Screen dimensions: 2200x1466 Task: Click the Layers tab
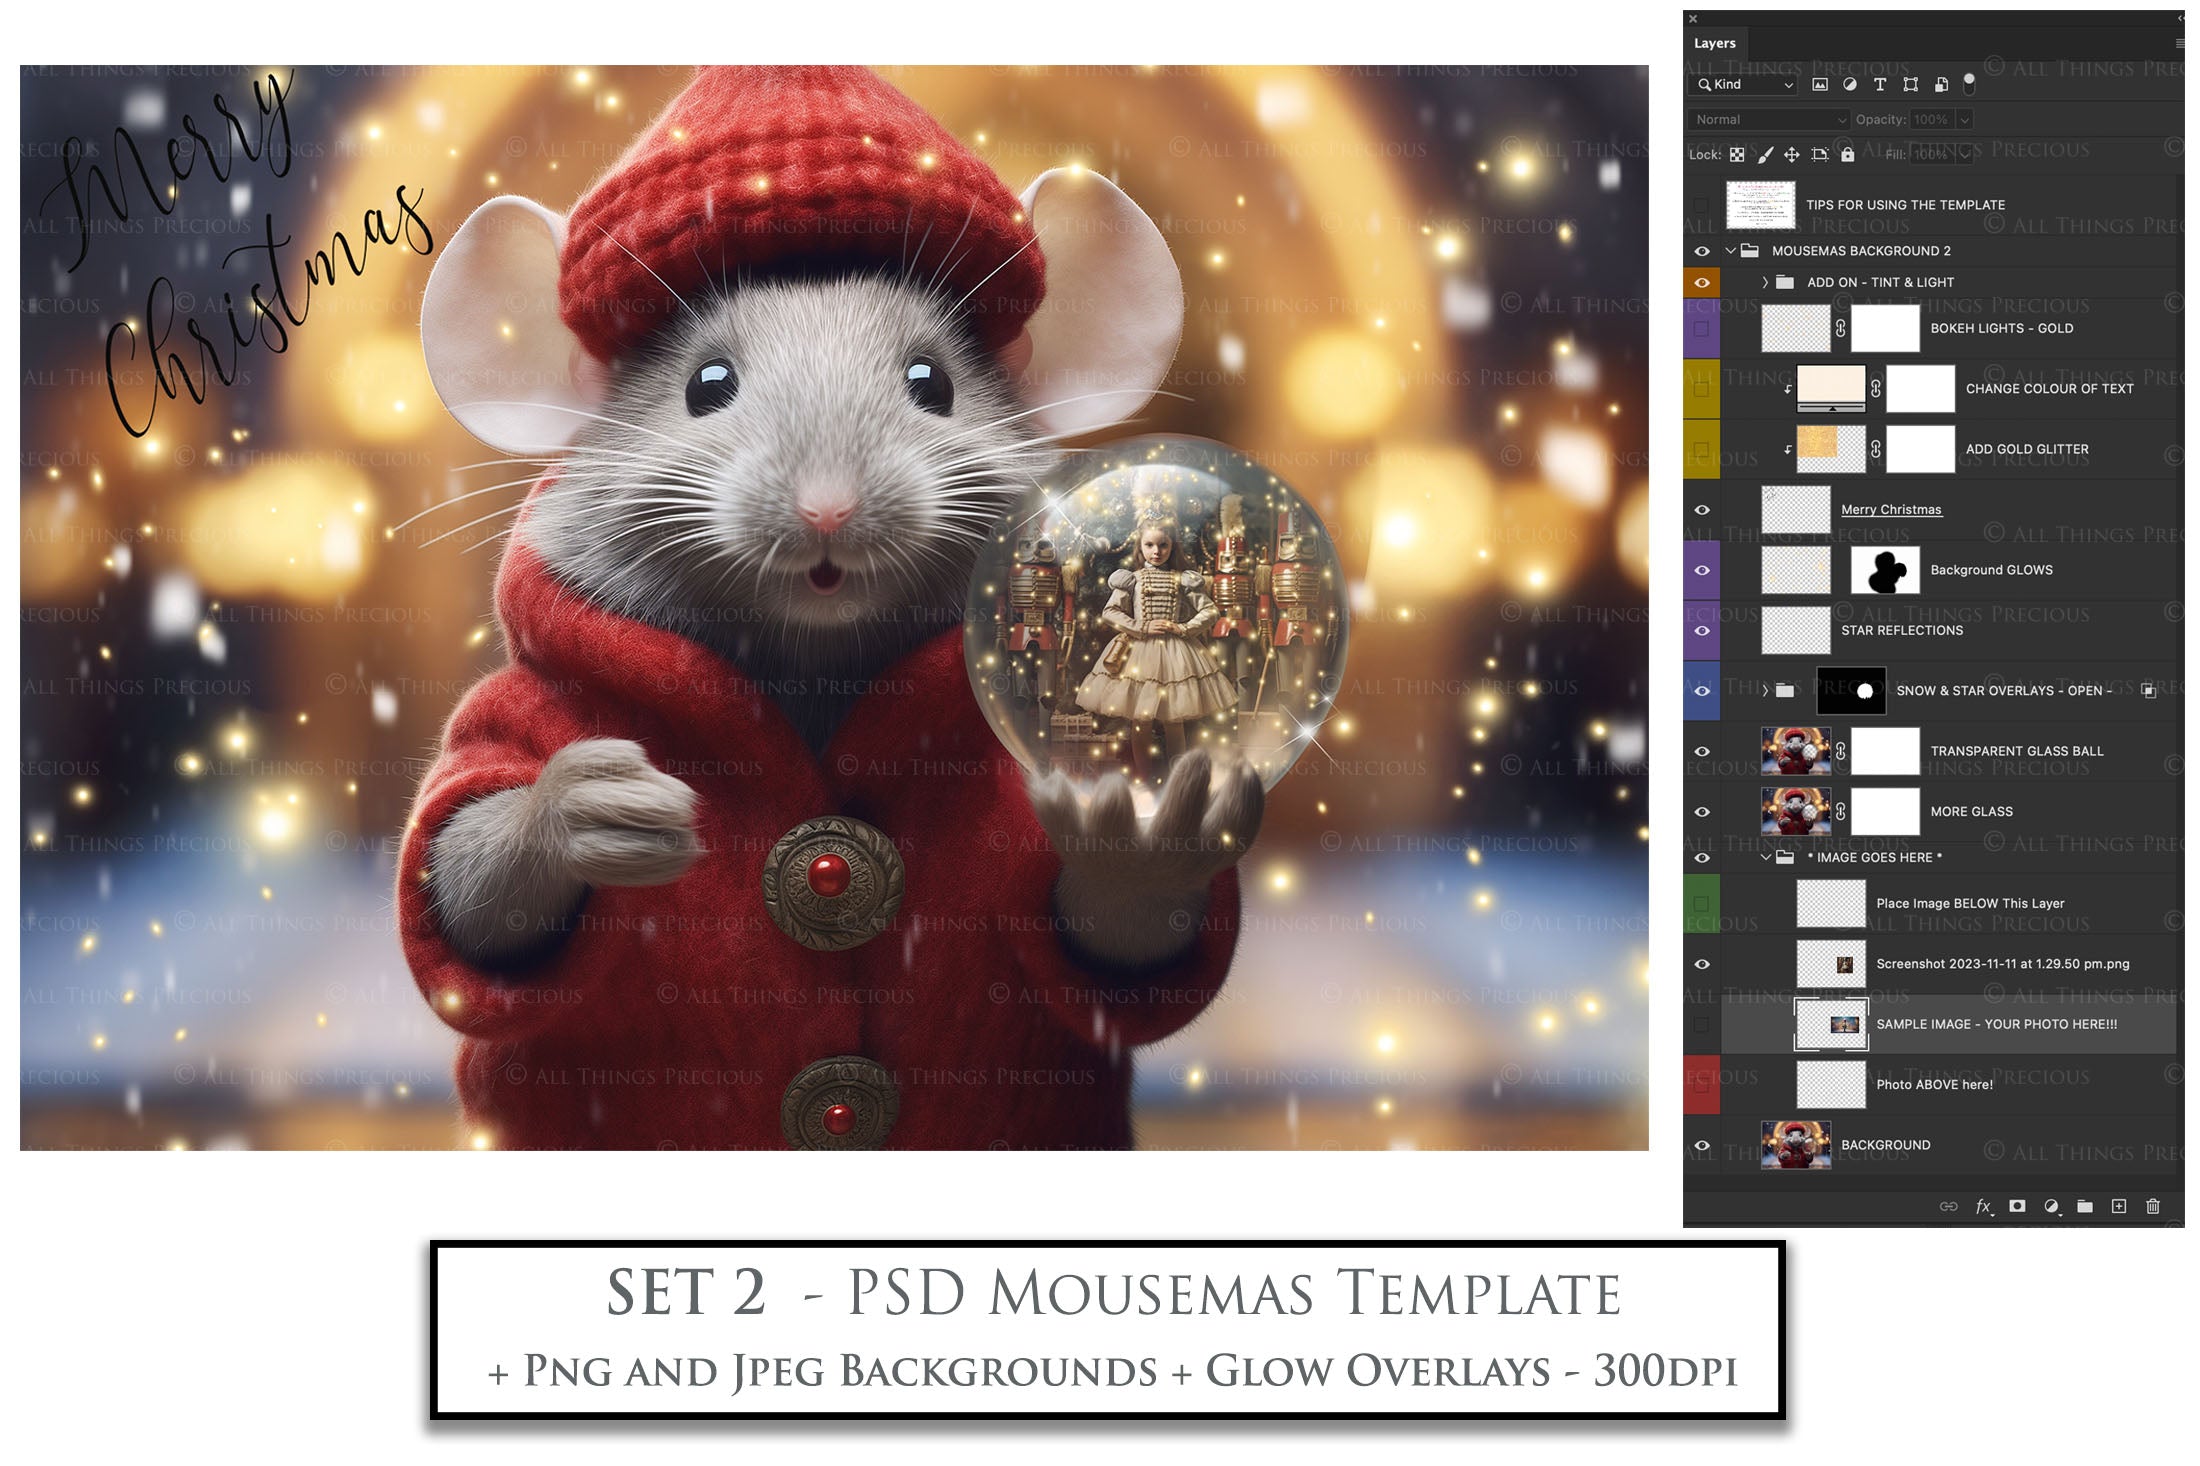(x=1716, y=43)
